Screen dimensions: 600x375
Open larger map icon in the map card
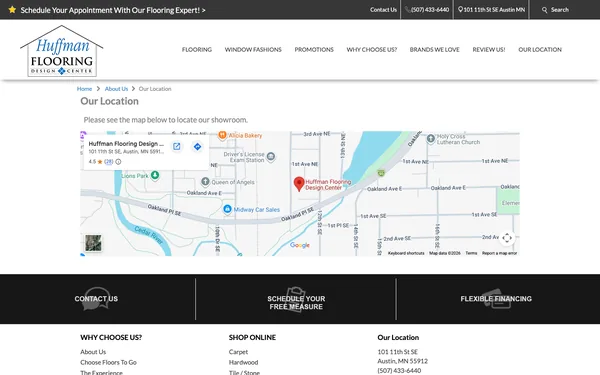(176, 147)
